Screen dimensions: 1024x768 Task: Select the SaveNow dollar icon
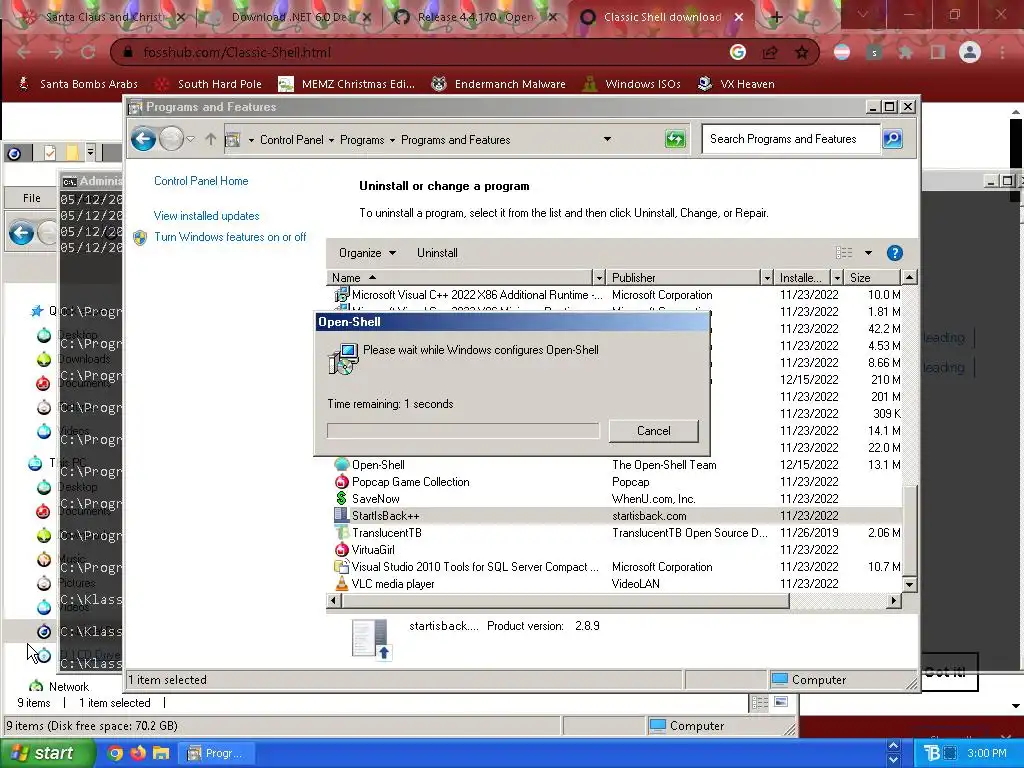[x=342, y=498]
